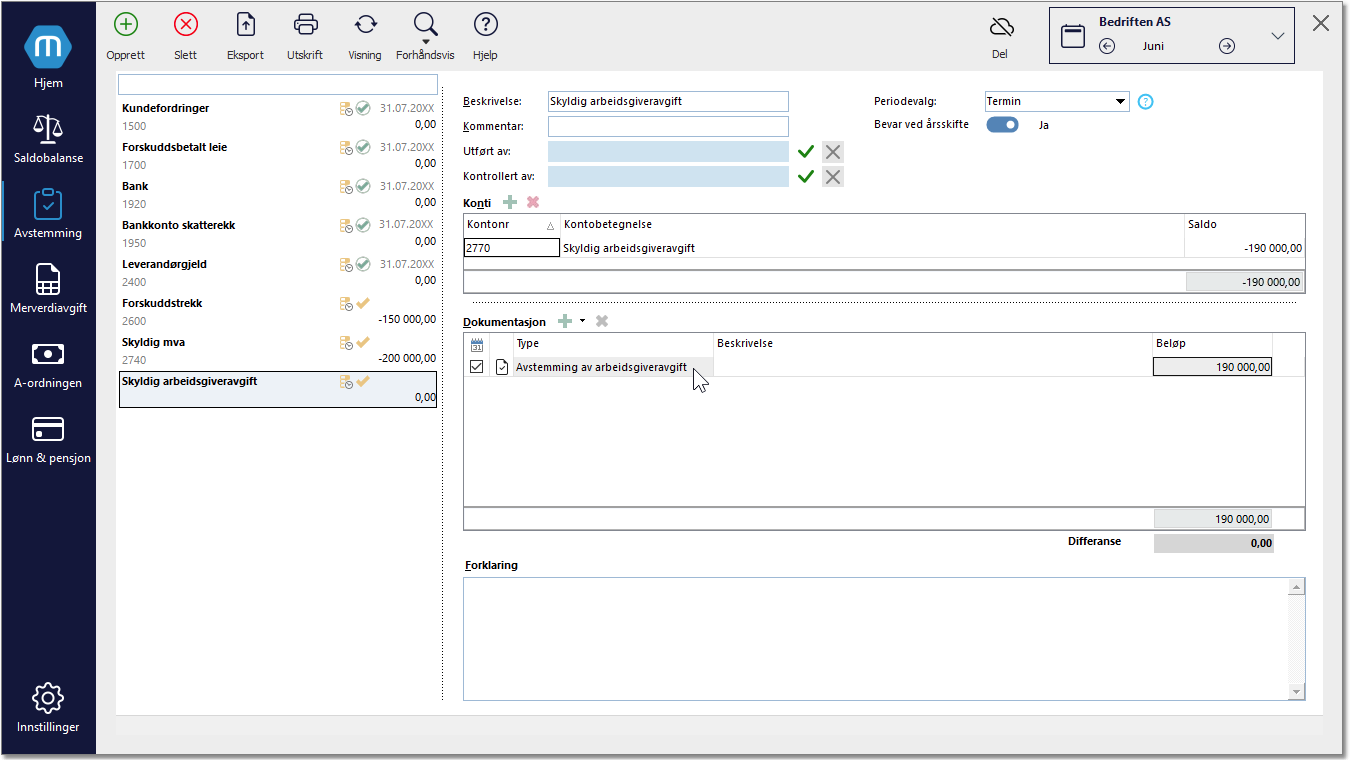Viewport: 1350px width, 762px height.
Task: Click the Del cloud icon
Action: pos(1001,27)
